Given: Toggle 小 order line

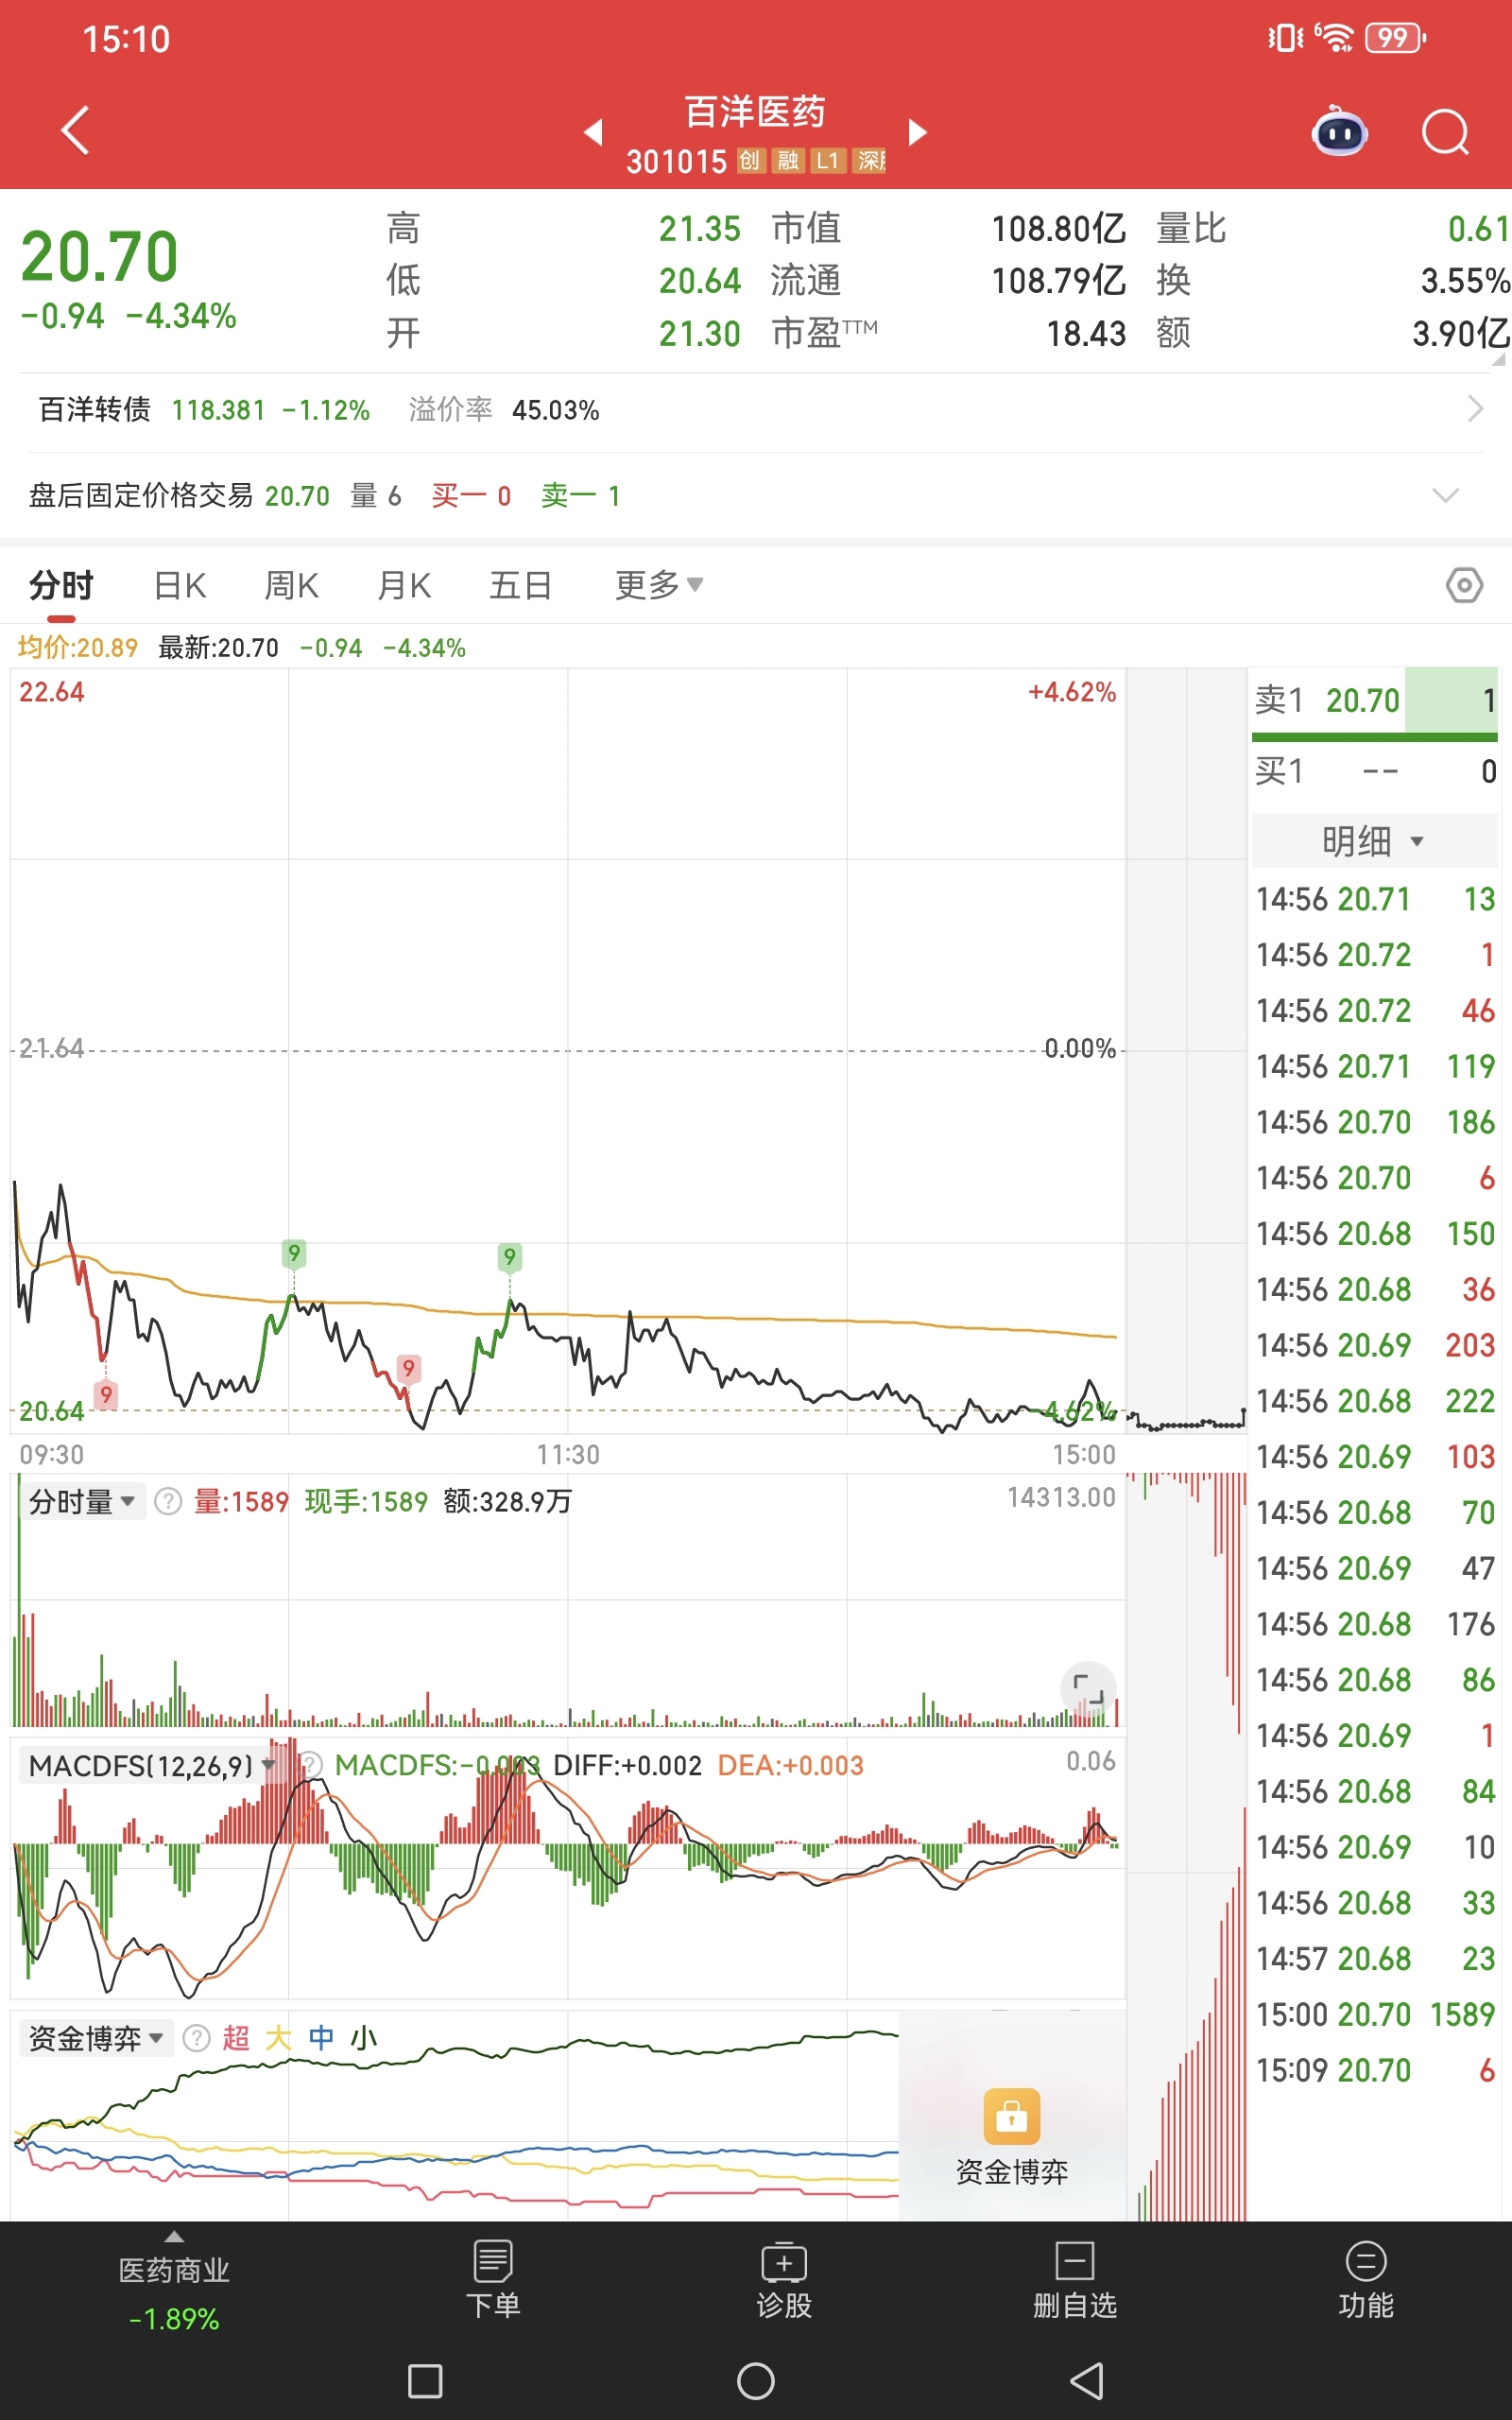Looking at the screenshot, I should (x=363, y=2038).
